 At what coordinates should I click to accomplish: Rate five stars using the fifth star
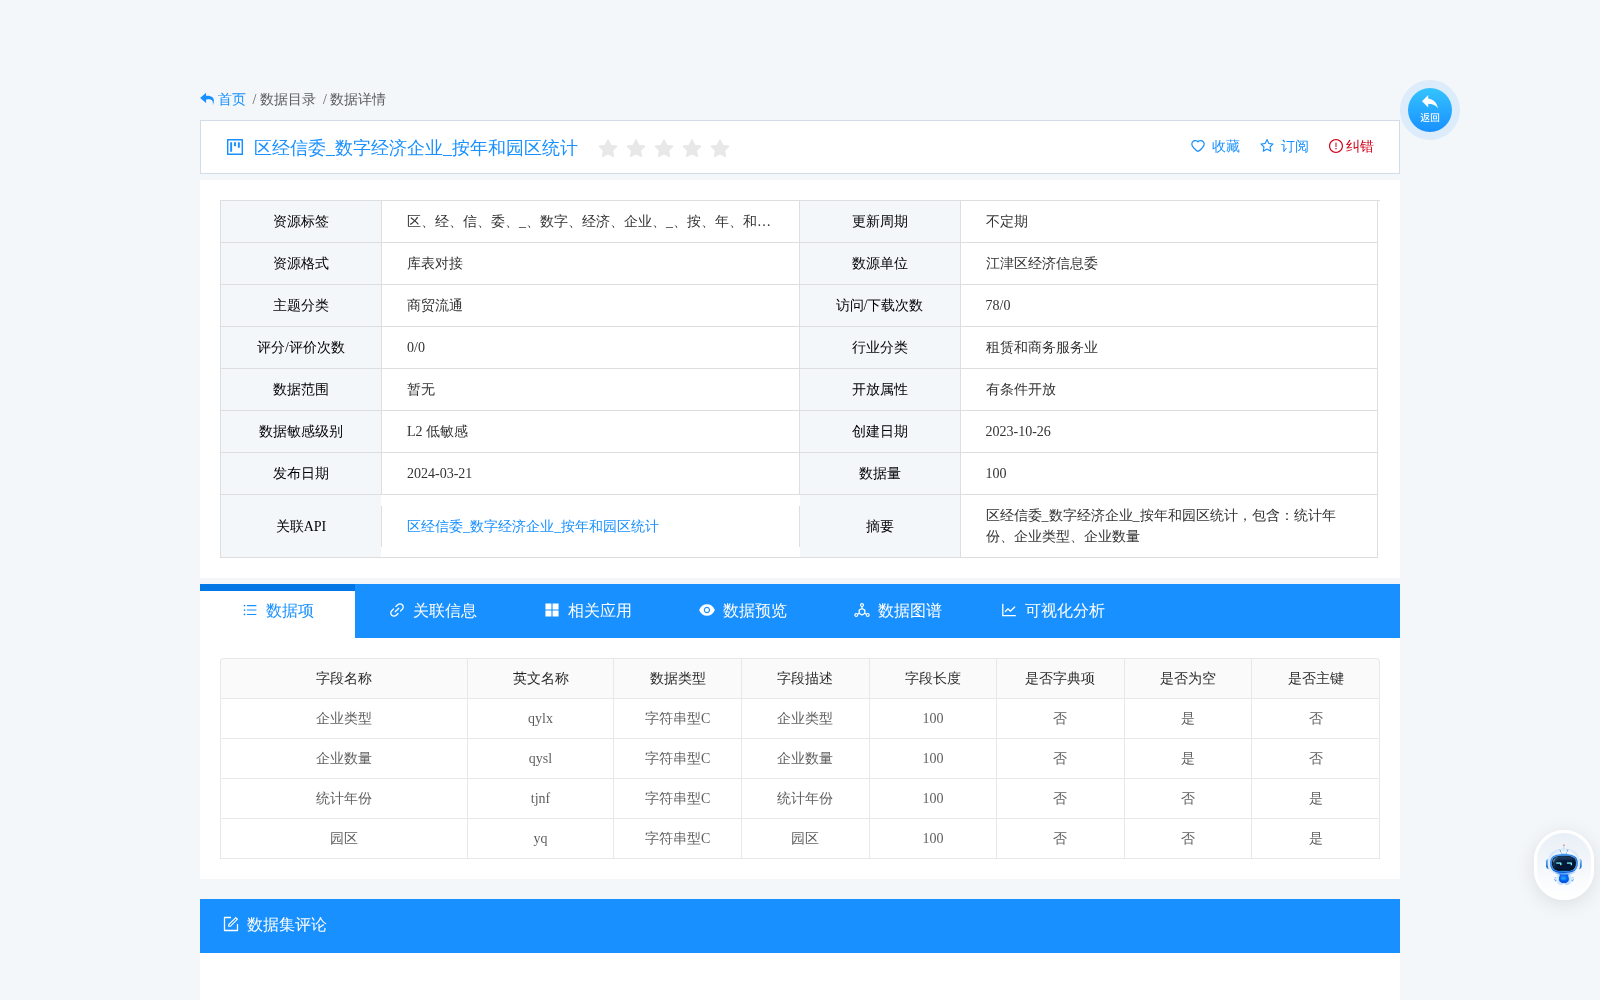pyautogui.click(x=719, y=148)
